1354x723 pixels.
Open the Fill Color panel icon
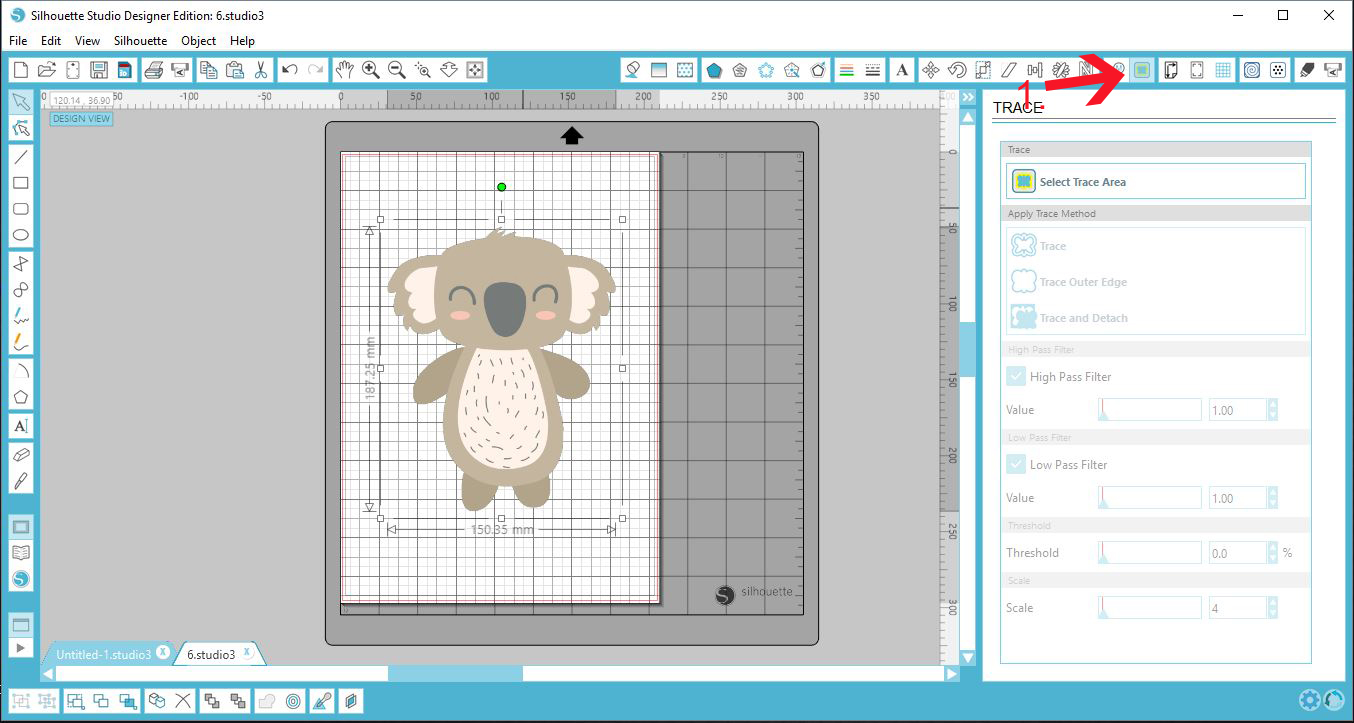[632, 69]
